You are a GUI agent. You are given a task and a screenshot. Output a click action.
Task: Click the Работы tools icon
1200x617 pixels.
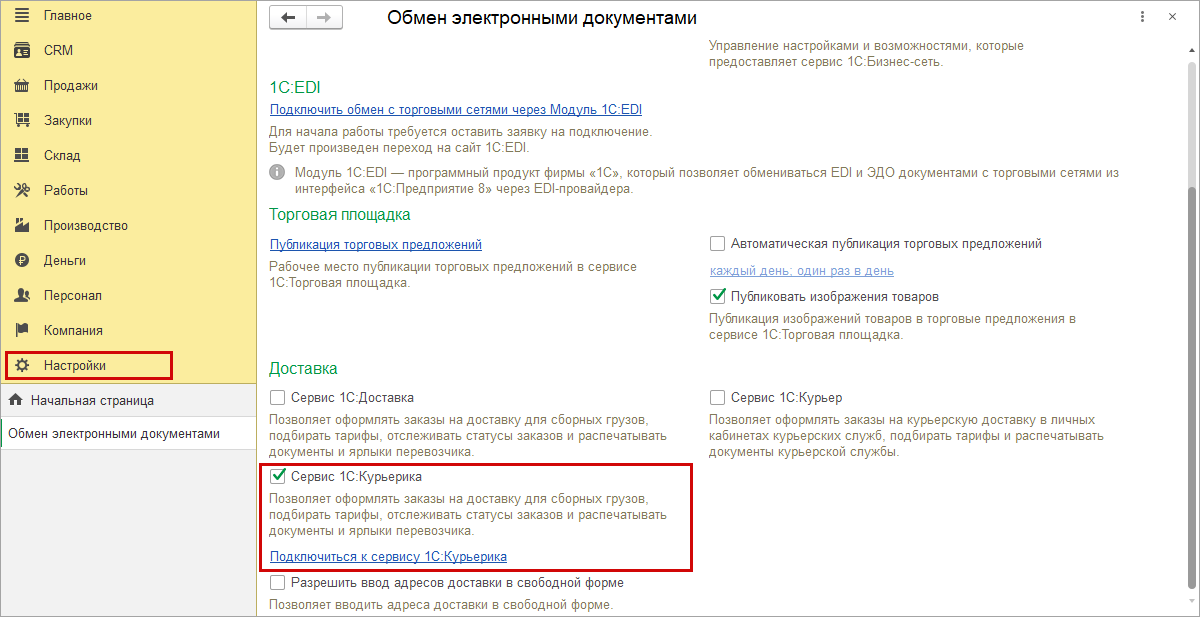22,190
